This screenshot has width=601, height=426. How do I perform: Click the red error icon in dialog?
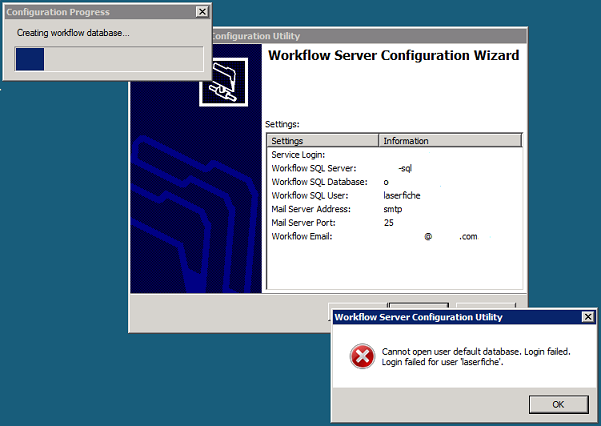[362, 356]
